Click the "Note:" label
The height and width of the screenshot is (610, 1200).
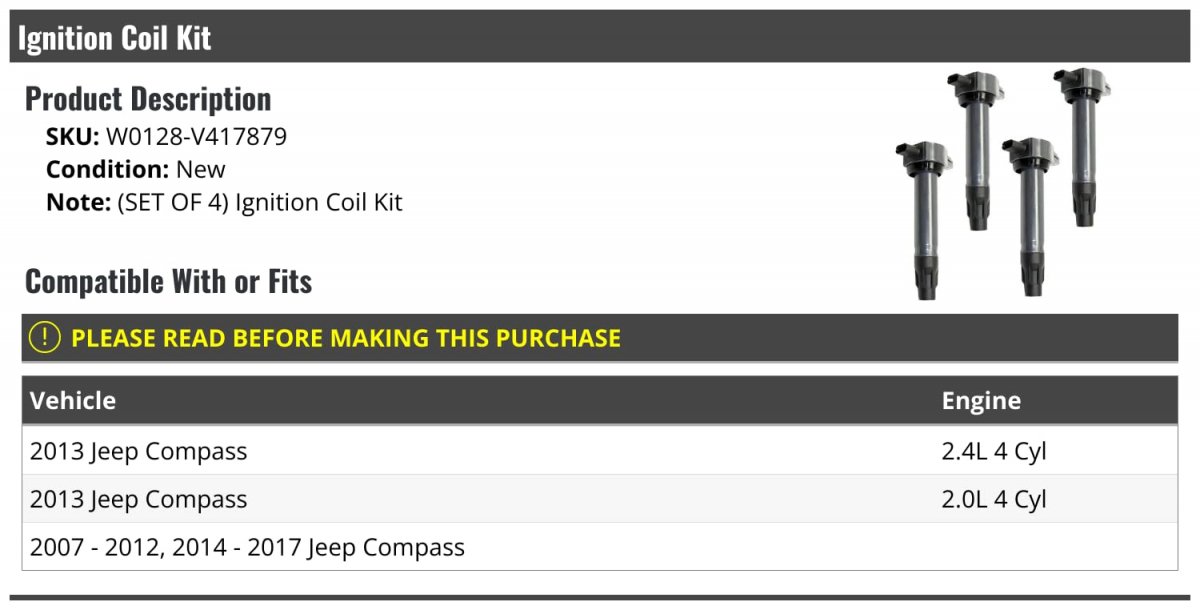(x=78, y=202)
